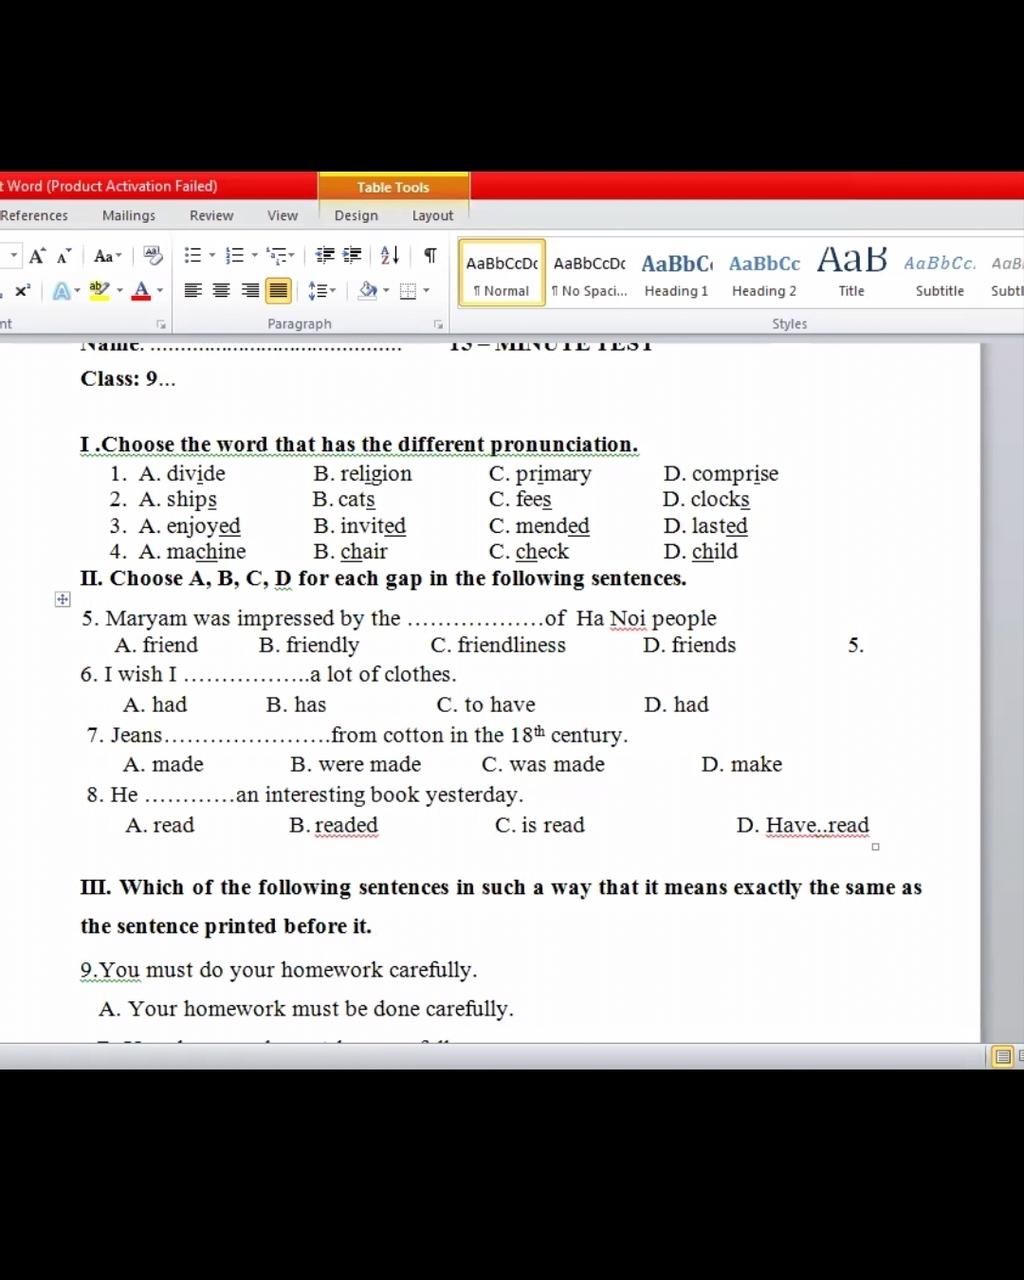This screenshot has height=1280, width=1024.
Task: Increase paragraph indent
Action: click(352, 256)
